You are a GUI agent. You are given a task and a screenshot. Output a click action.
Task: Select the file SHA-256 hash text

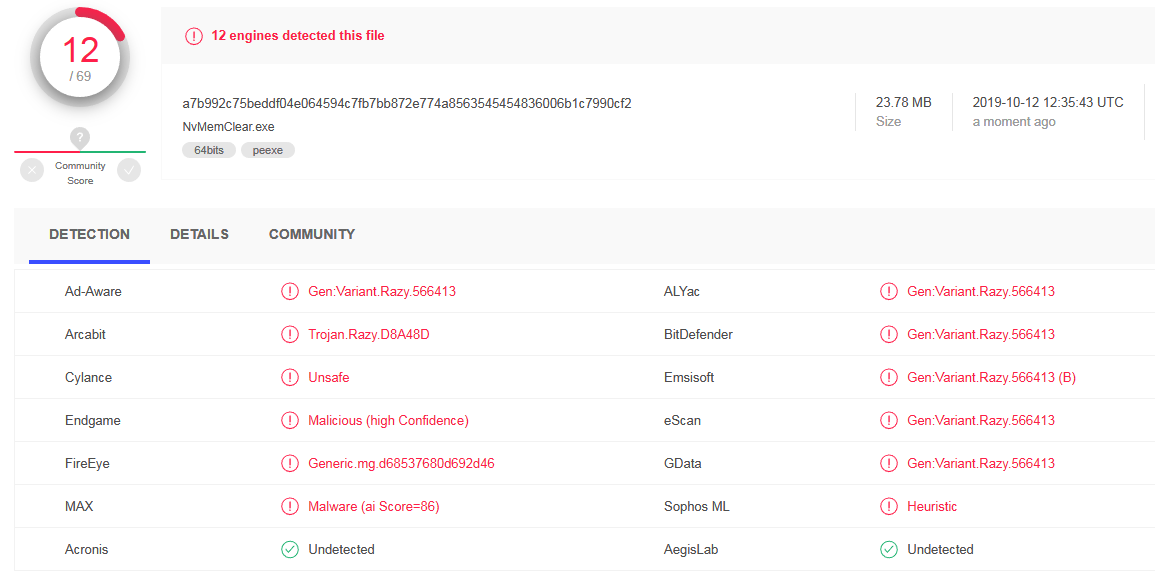[x=407, y=103]
